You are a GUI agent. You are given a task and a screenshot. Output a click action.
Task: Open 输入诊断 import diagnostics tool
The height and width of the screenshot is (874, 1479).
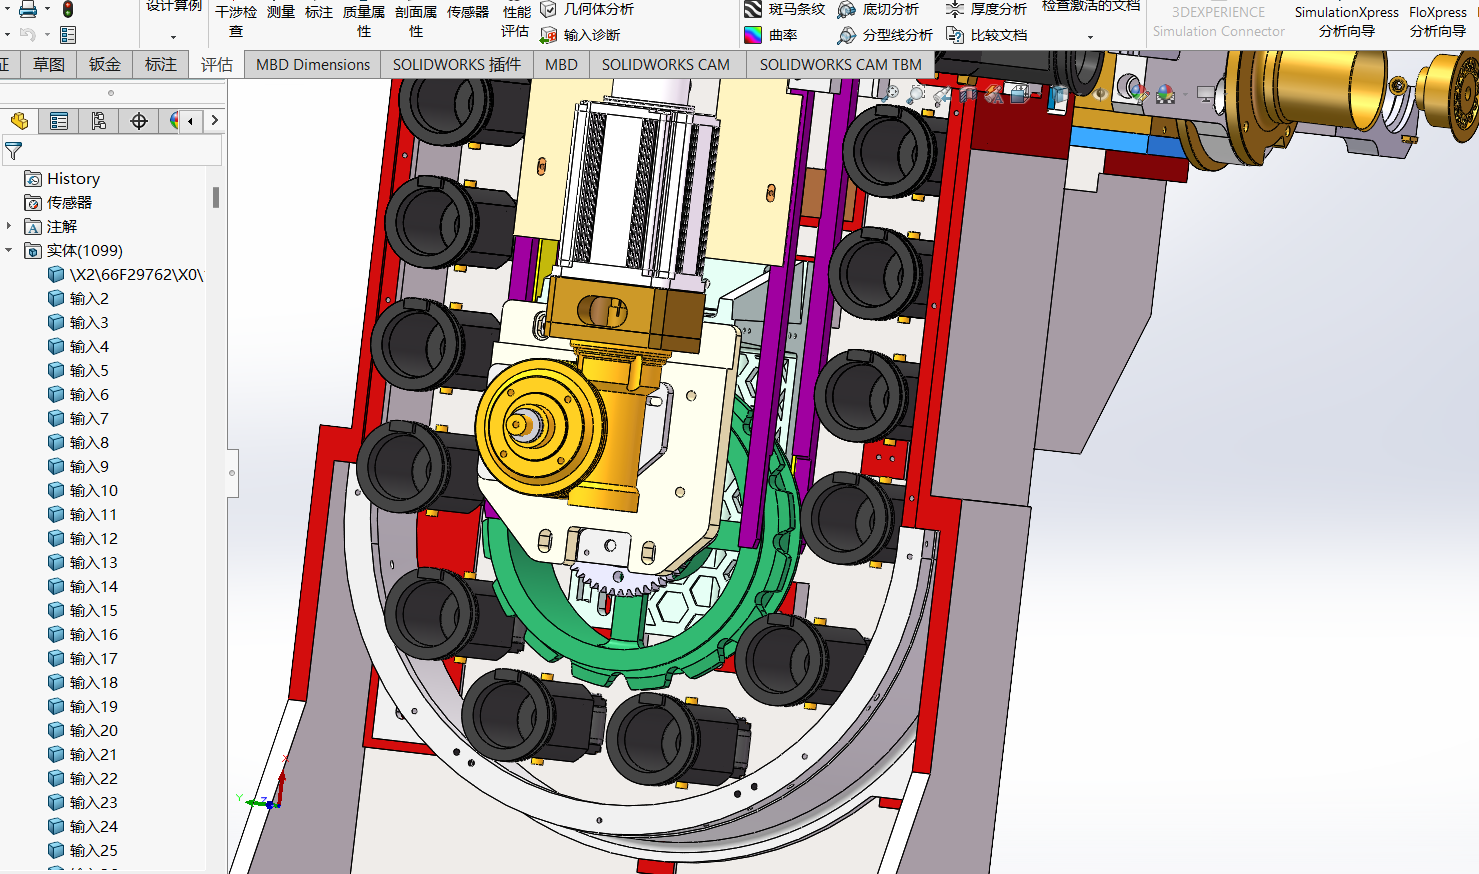coord(580,35)
